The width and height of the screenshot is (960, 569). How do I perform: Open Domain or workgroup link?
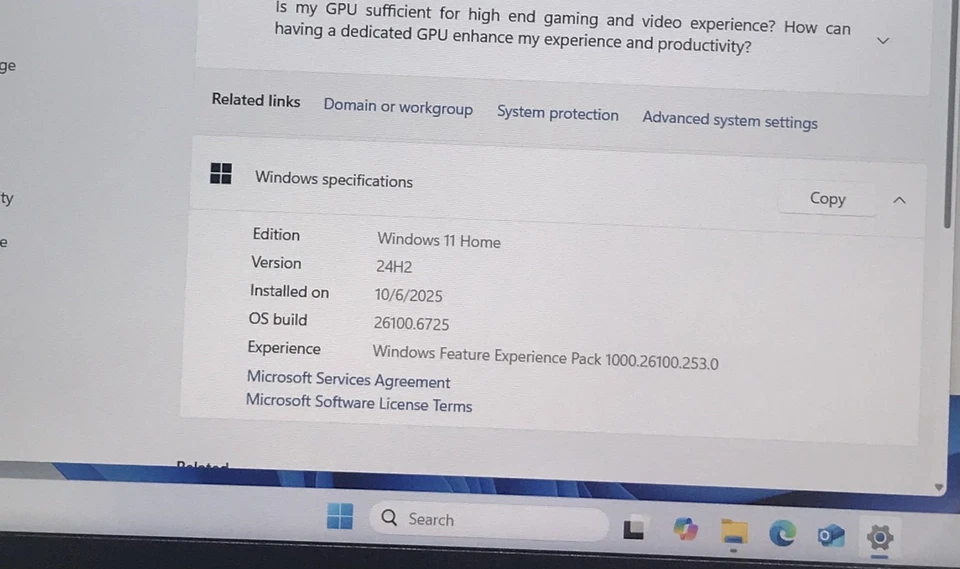tap(398, 107)
